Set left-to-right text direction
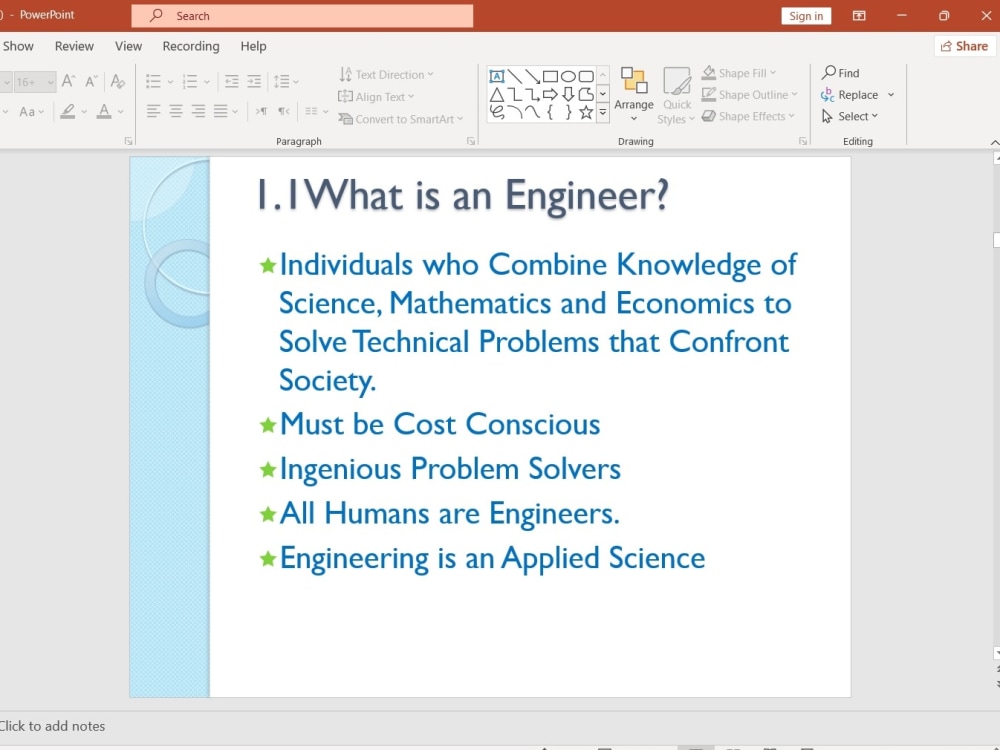The image size is (1000, 750). 261,111
